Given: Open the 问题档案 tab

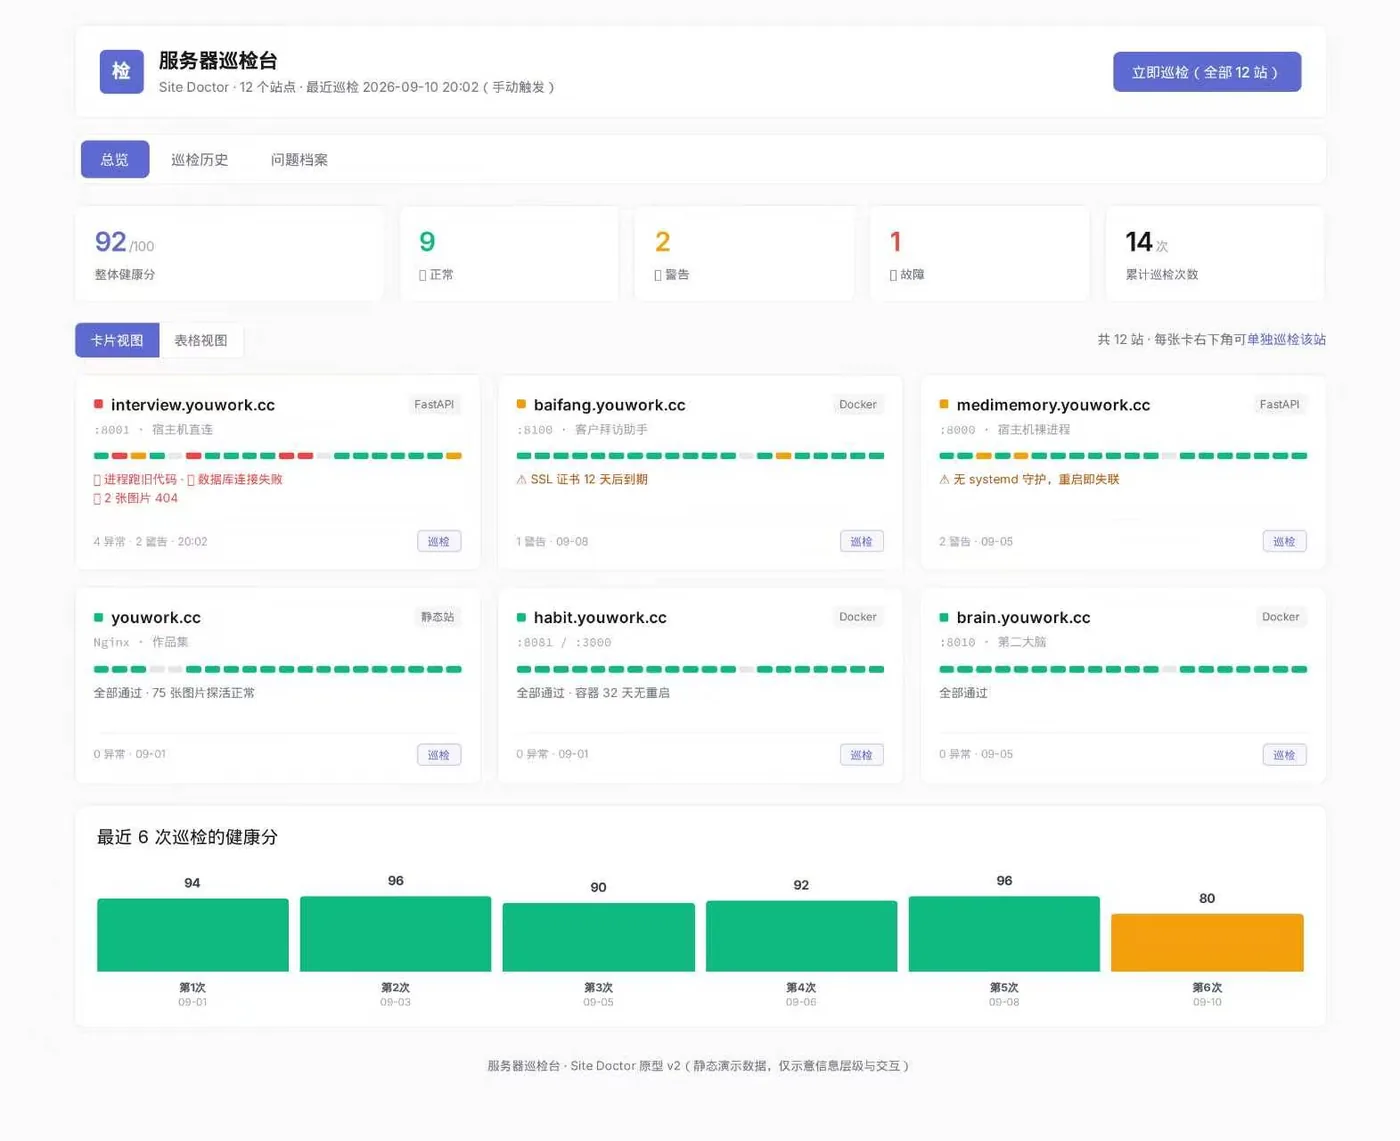Looking at the screenshot, I should (x=299, y=159).
